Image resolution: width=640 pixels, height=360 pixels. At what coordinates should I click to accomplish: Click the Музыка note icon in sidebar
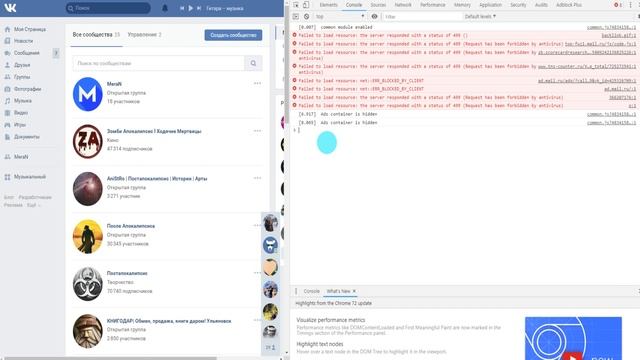click(7, 101)
